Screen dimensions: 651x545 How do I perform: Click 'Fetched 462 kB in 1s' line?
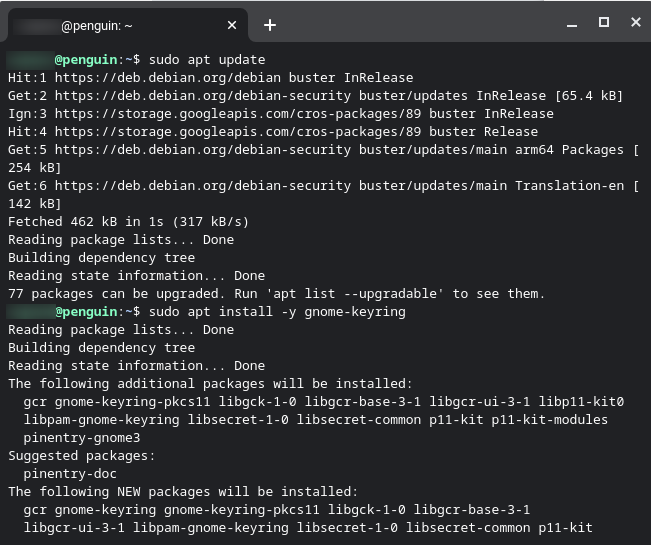(128, 222)
